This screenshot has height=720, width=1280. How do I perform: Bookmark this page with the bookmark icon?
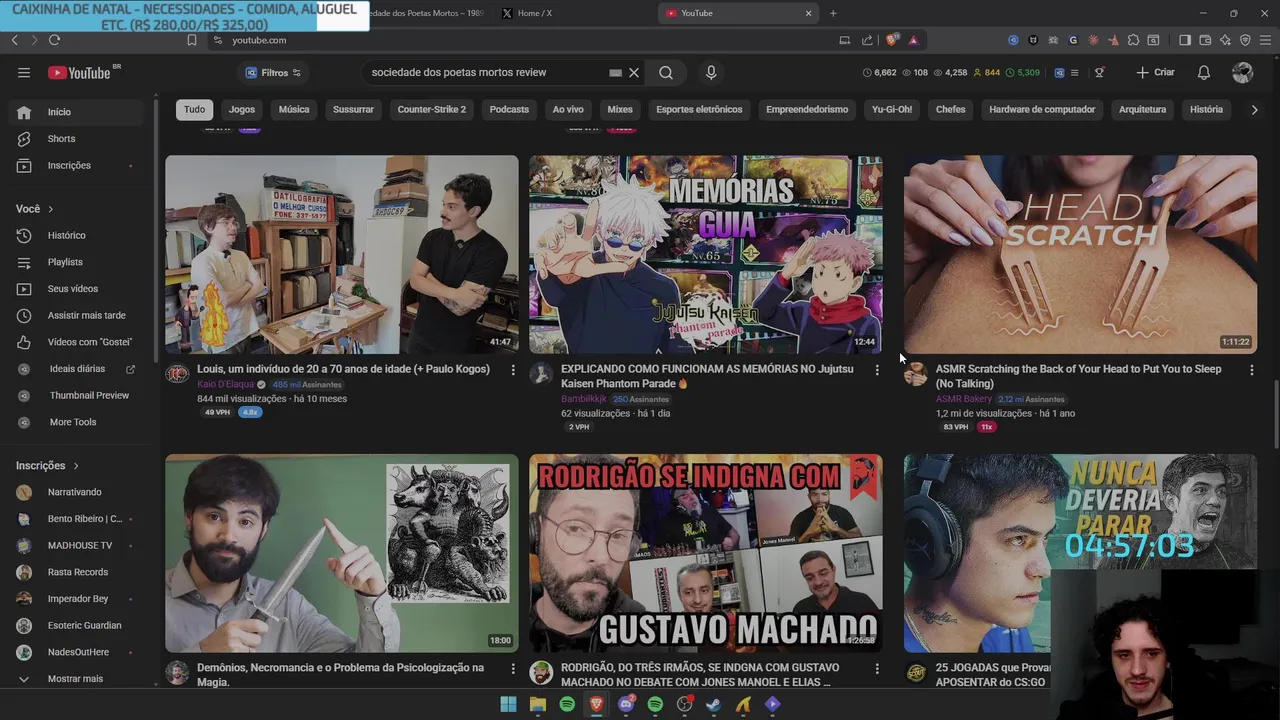[192, 40]
